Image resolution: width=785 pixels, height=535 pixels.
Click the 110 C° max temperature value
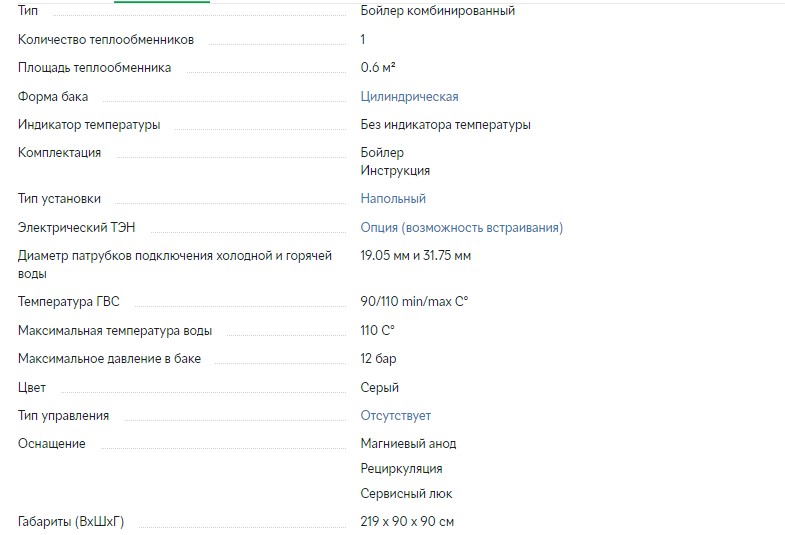pos(377,330)
